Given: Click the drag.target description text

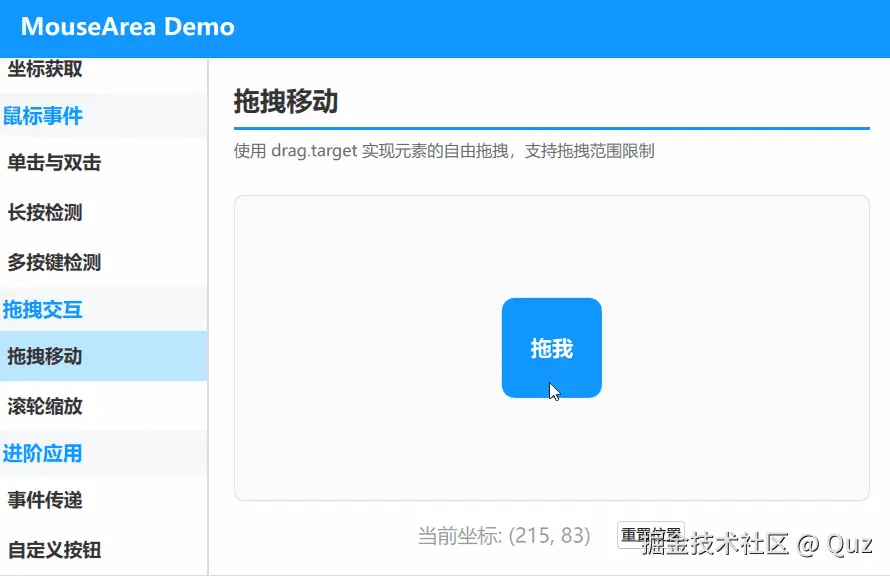Looking at the screenshot, I should pos(444,151).
